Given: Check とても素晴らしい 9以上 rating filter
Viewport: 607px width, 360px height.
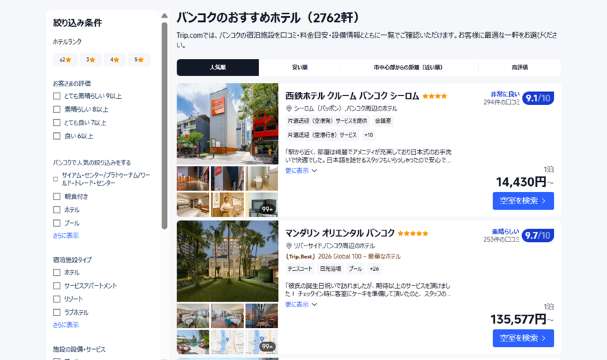Looking at the screenshot, I should pyautogui.click(x=57, y=96).
